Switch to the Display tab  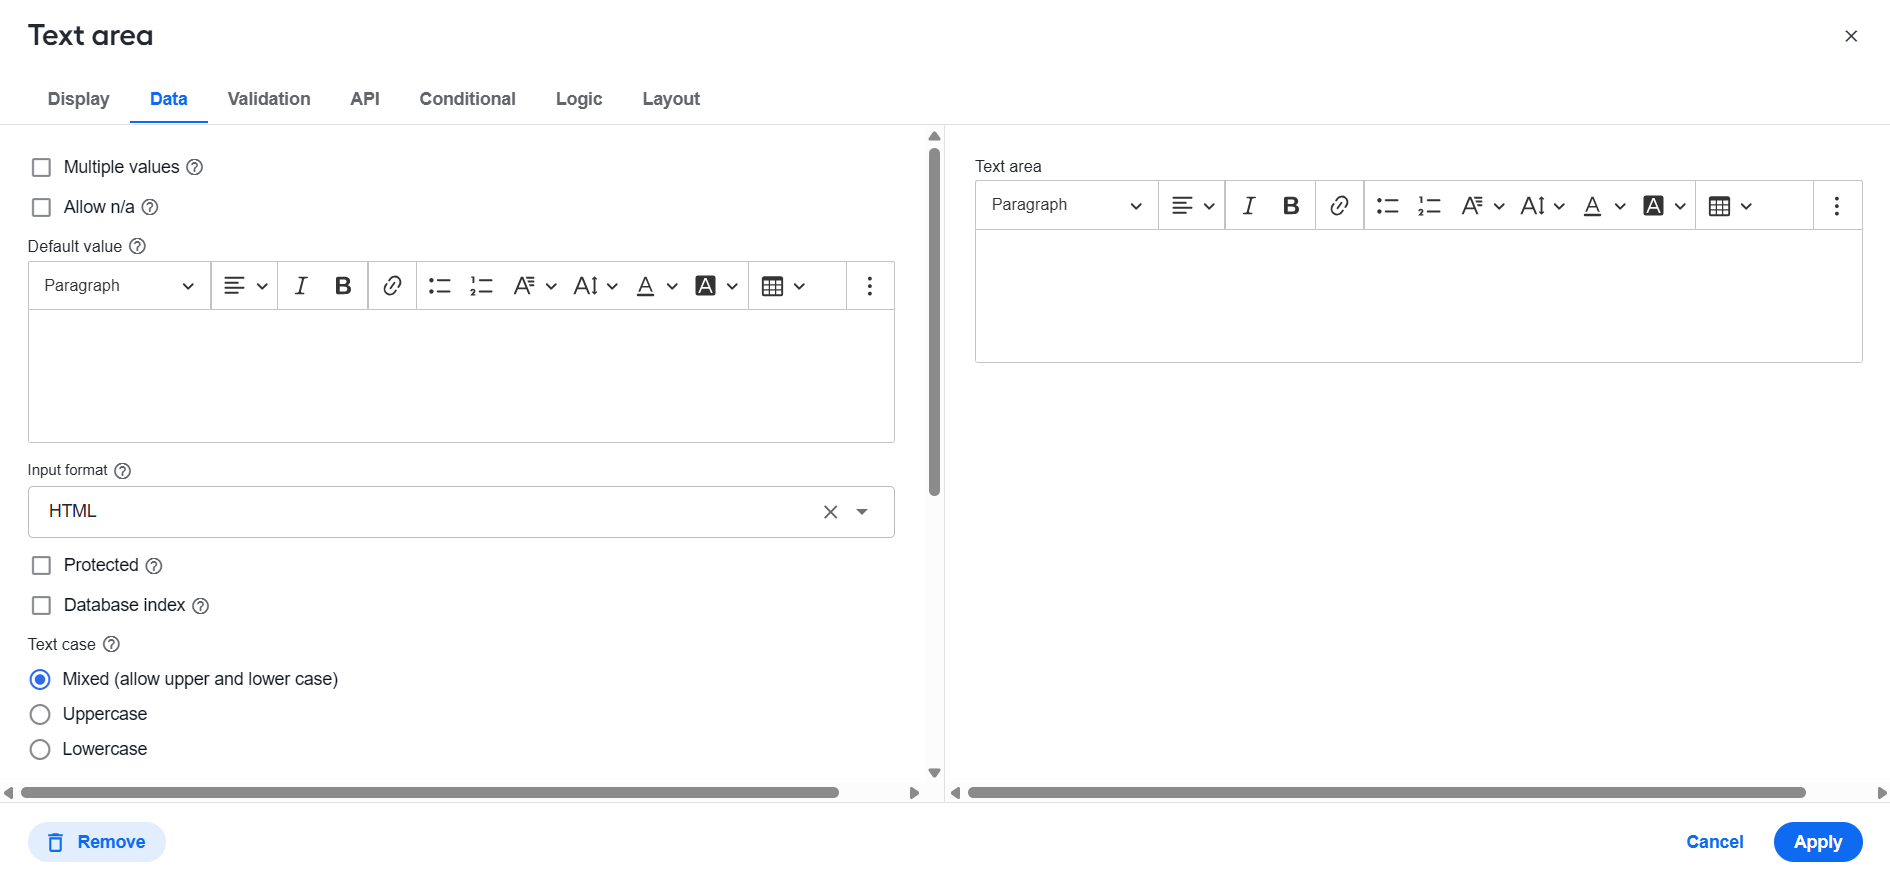[79, 99]
